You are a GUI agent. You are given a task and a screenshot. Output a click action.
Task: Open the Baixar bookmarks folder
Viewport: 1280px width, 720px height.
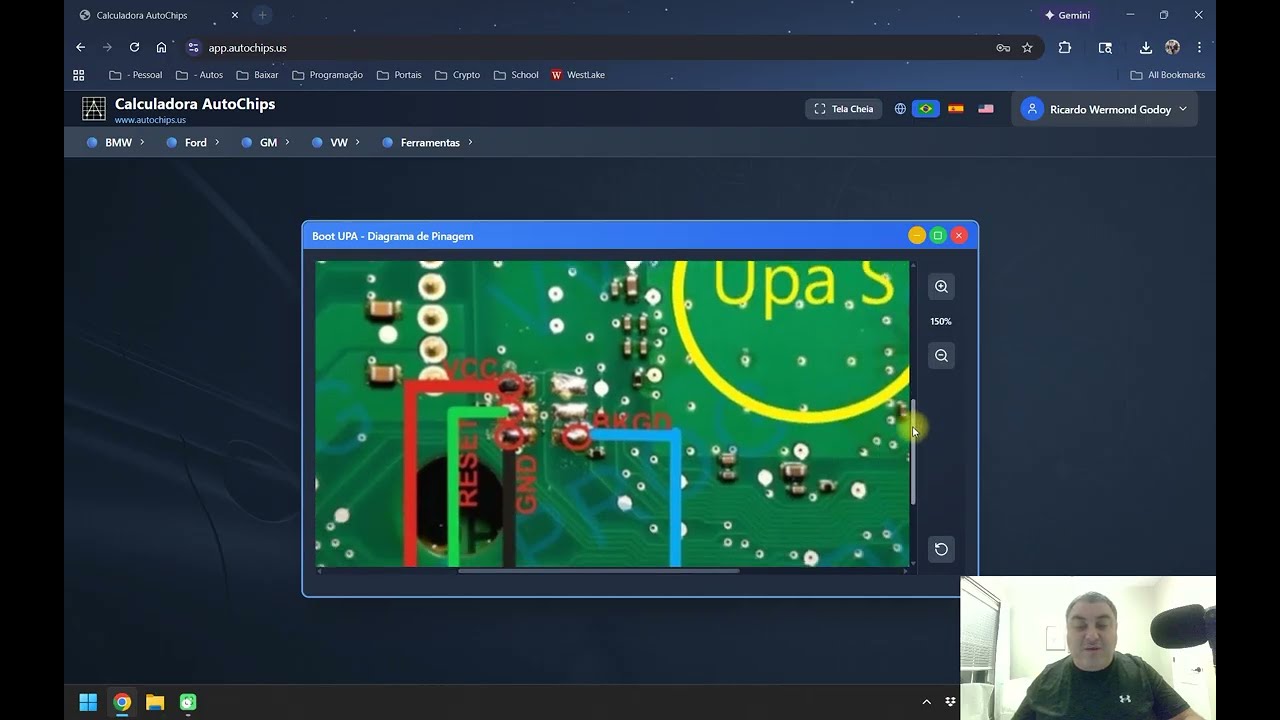click(x=258, y=75)
